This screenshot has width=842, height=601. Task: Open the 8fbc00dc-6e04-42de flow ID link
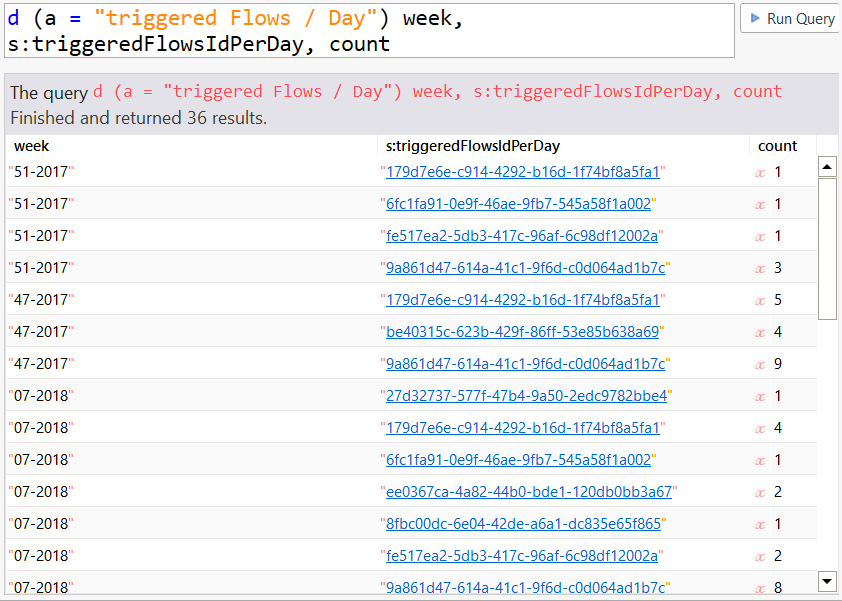click(x=523, y=524)
